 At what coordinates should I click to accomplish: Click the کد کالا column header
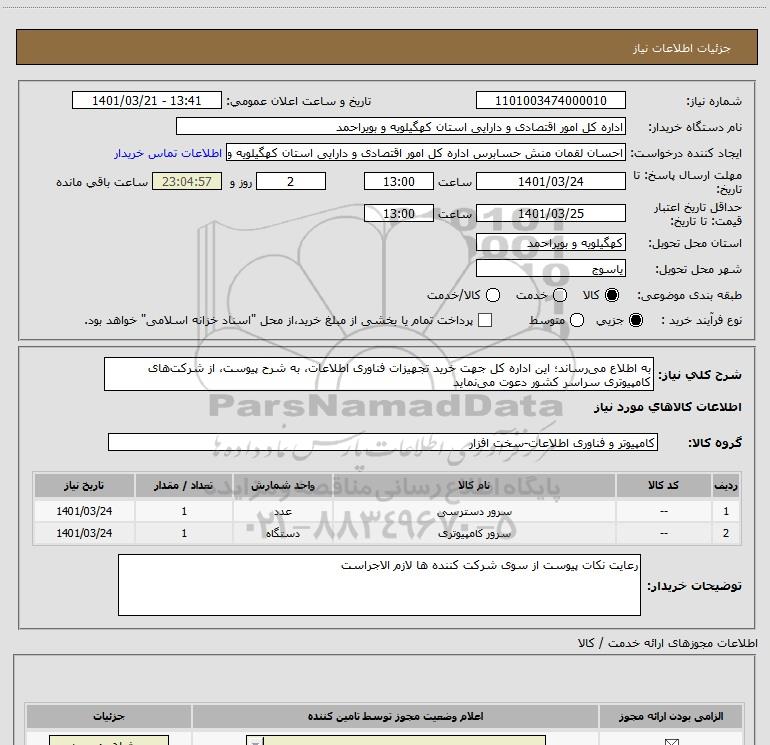[663, 485]
